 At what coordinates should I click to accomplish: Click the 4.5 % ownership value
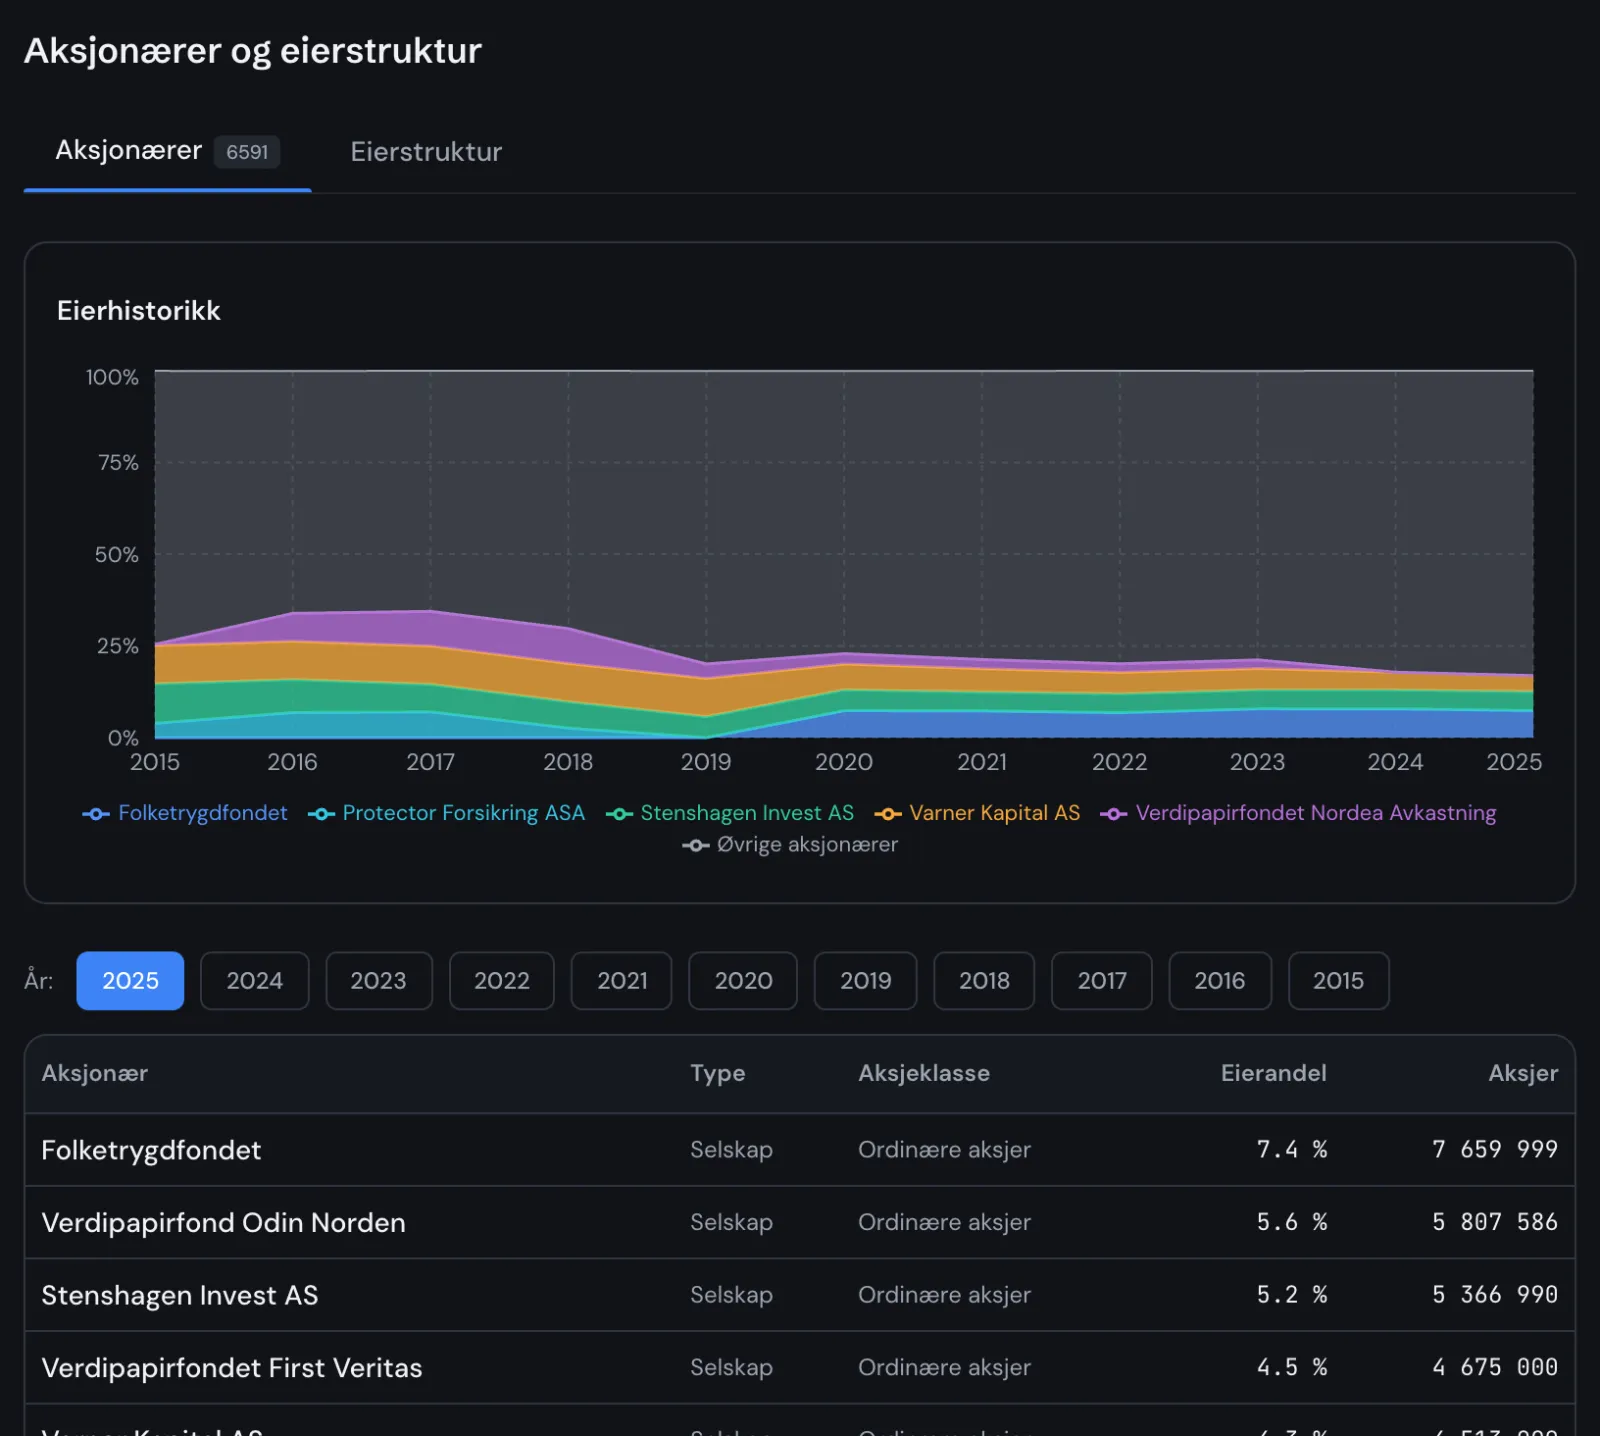(1292, 1367)
